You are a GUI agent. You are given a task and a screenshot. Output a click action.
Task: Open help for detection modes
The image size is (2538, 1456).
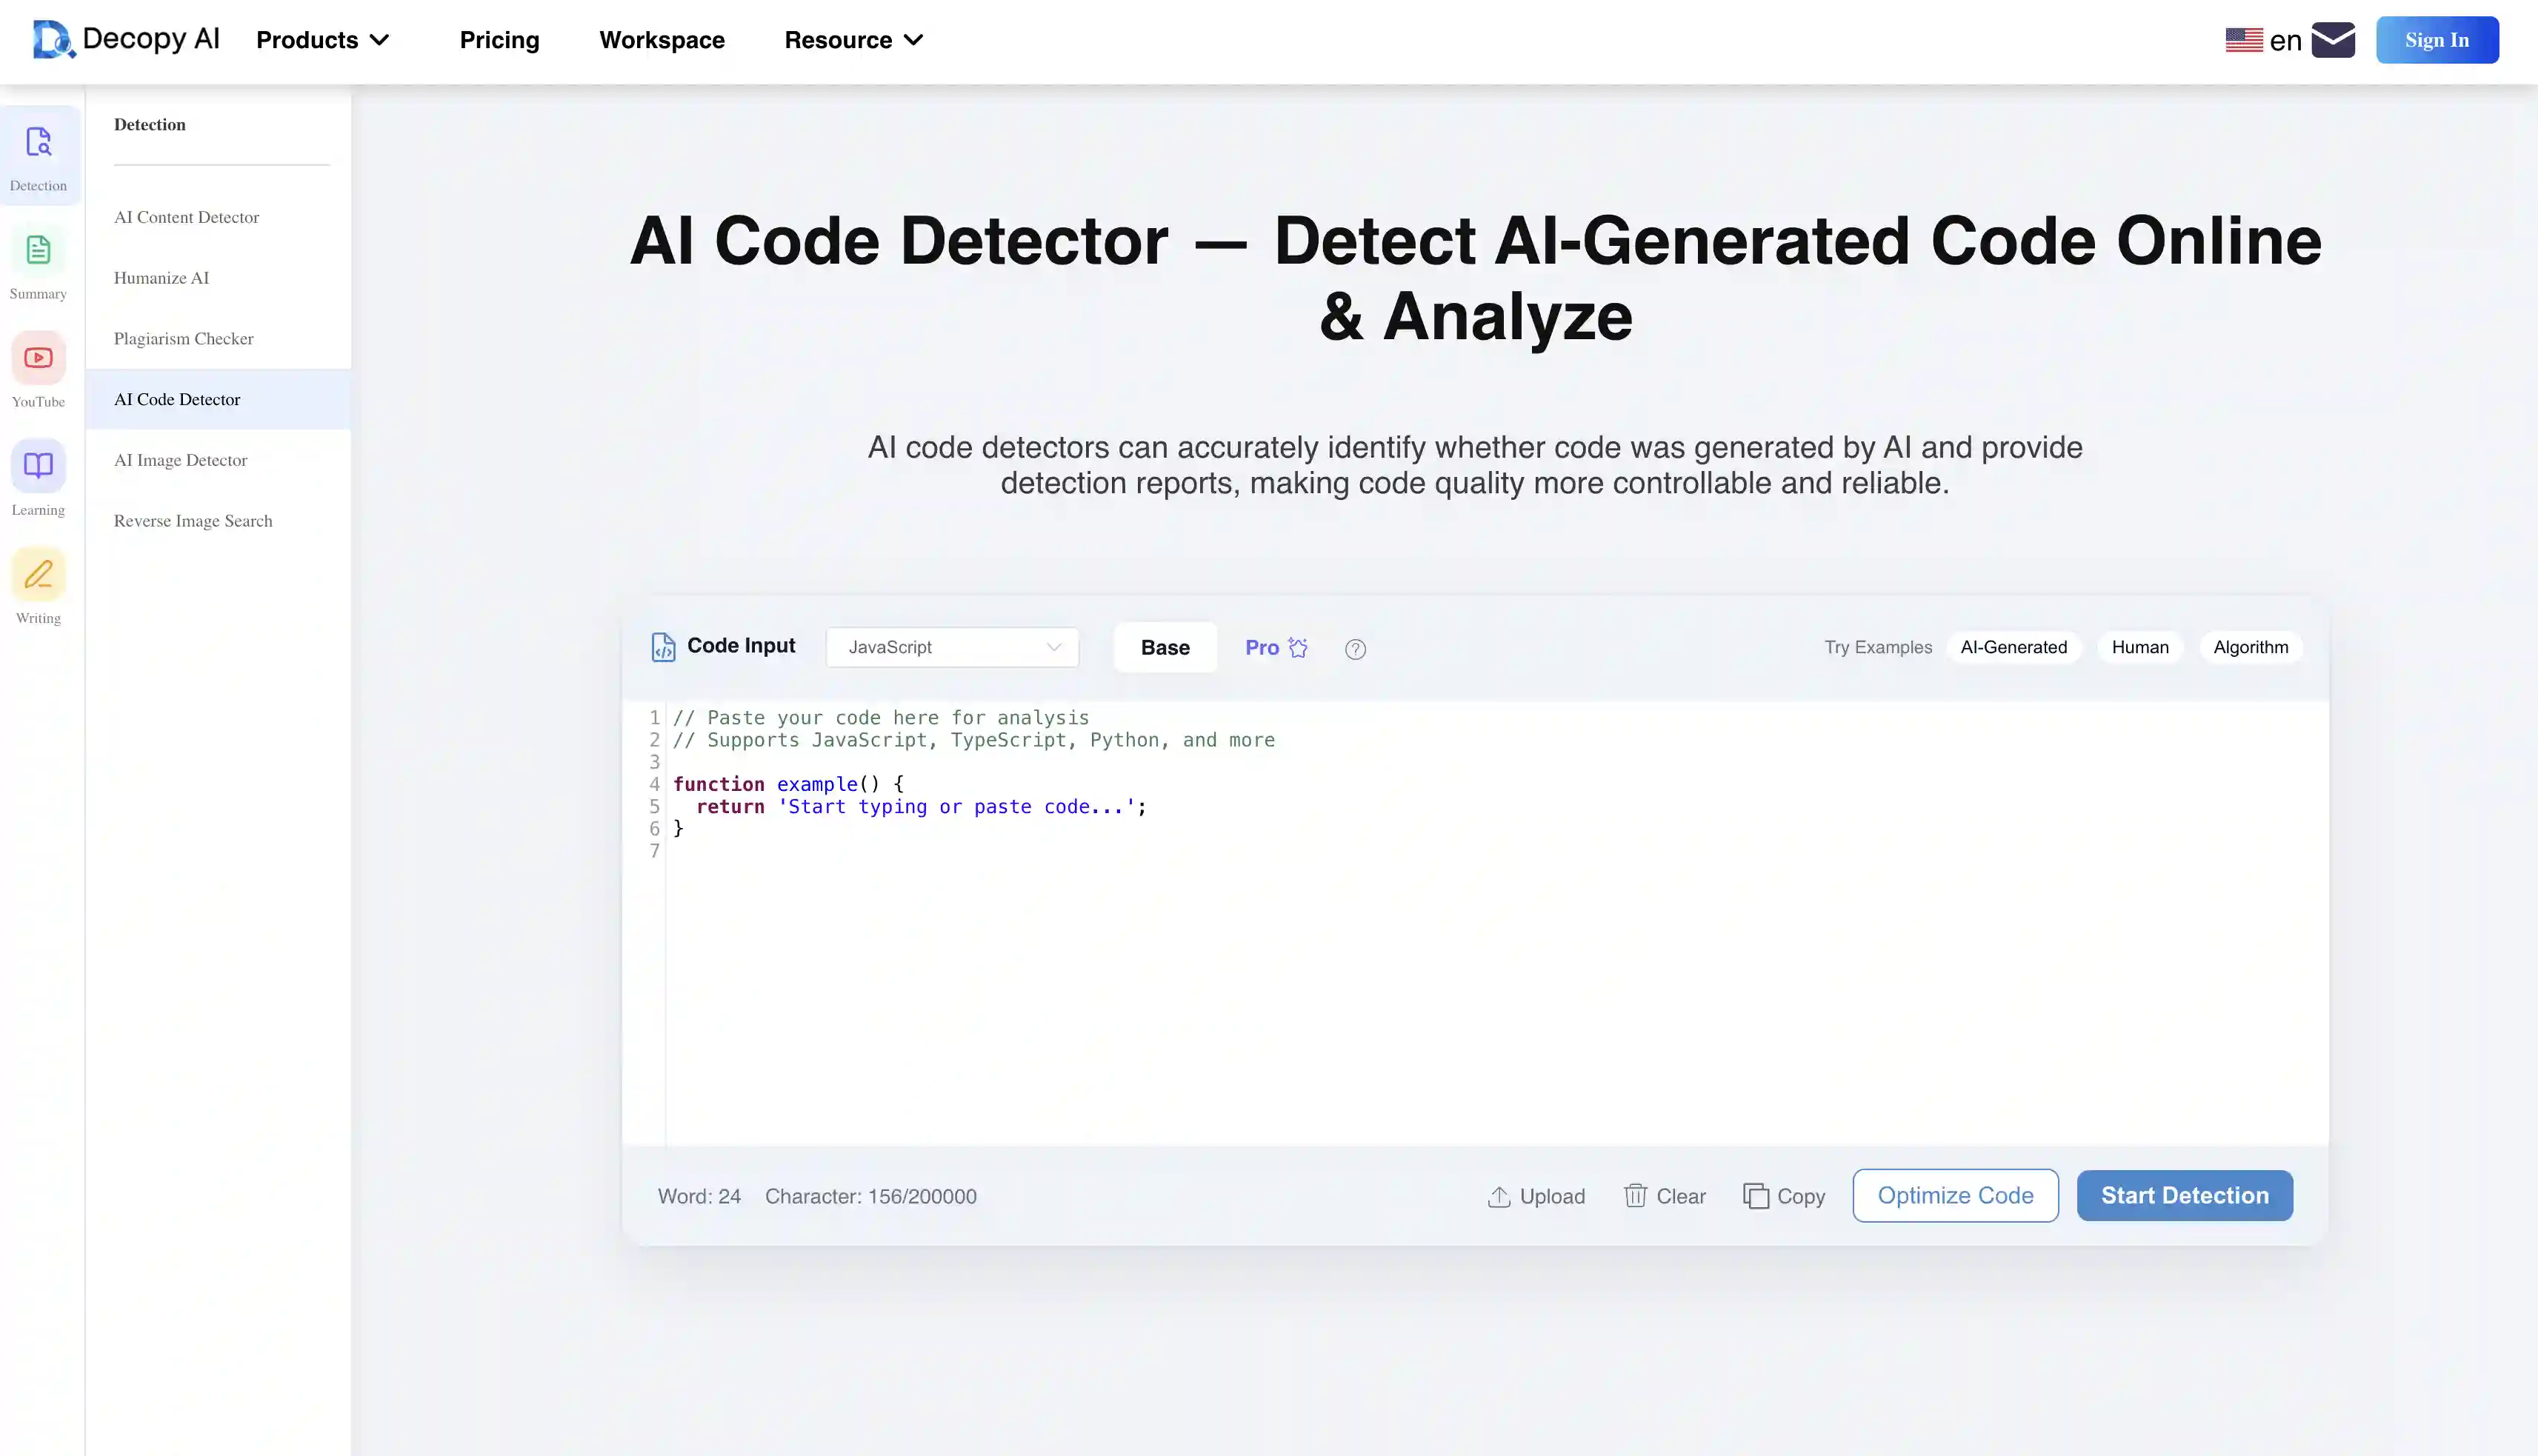tap(1356, 648)
